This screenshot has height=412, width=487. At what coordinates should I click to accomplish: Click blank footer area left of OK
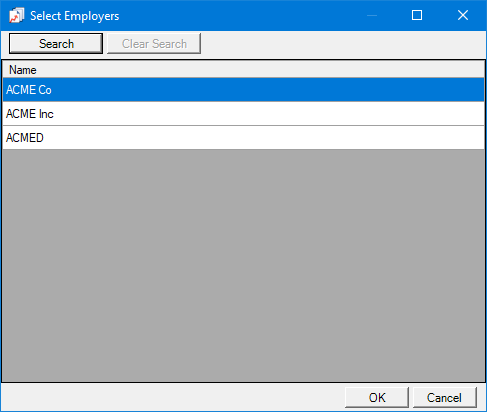pos(173,397)
